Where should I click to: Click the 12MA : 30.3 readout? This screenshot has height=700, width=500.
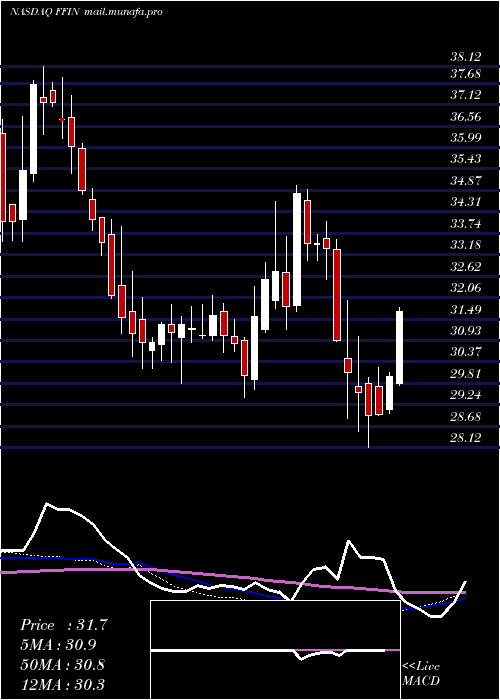63,684
